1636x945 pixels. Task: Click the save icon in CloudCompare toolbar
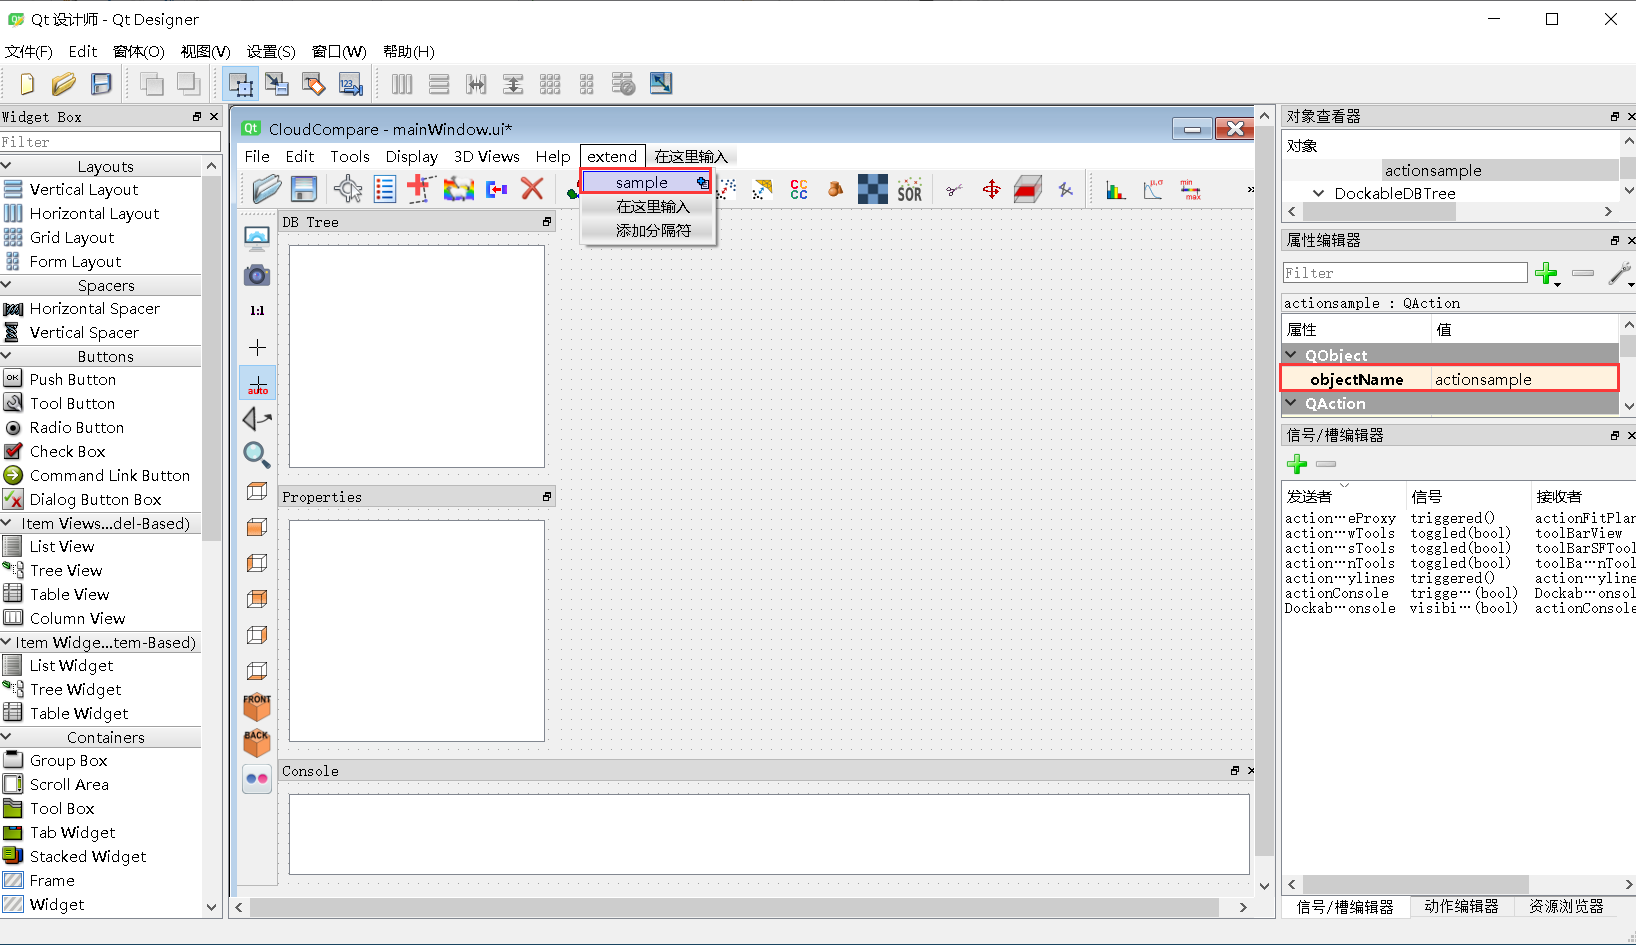[x=304, y=189]
